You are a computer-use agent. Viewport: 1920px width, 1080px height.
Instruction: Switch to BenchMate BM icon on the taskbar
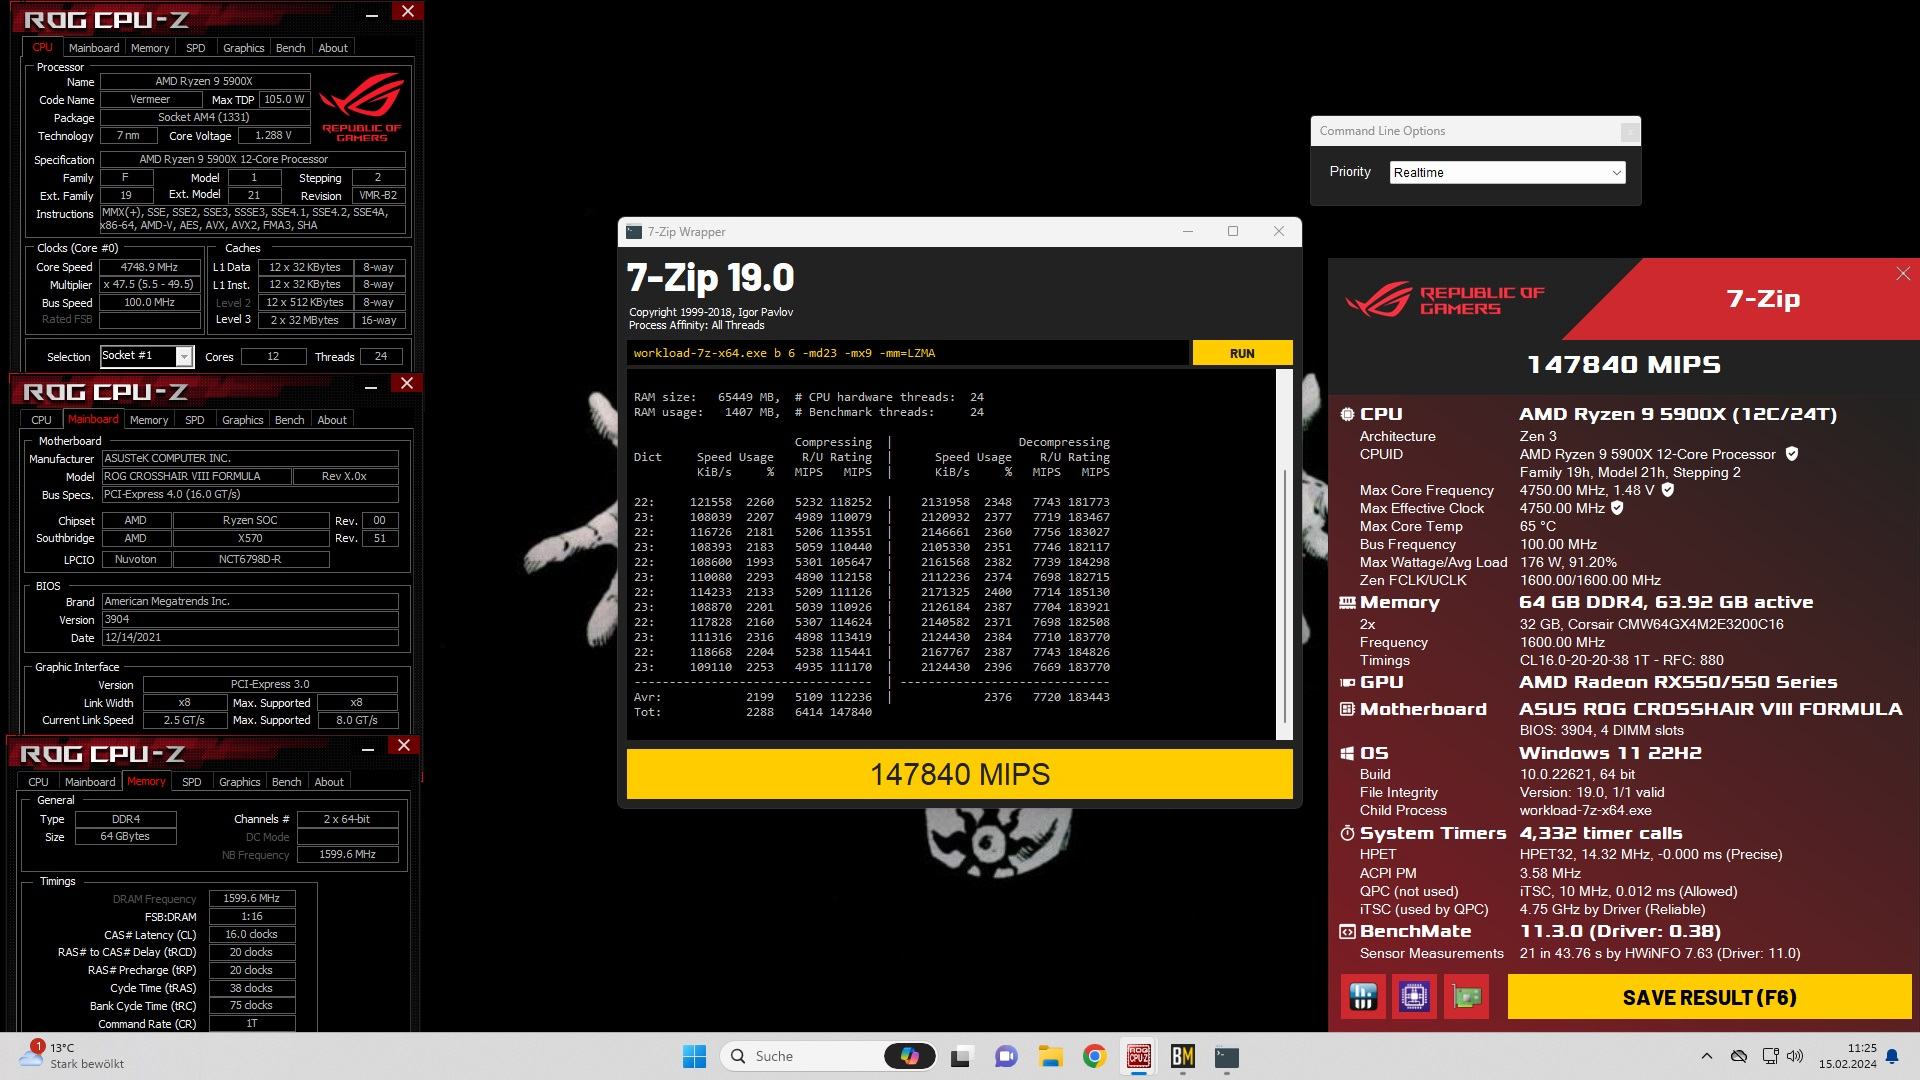1182,1056
